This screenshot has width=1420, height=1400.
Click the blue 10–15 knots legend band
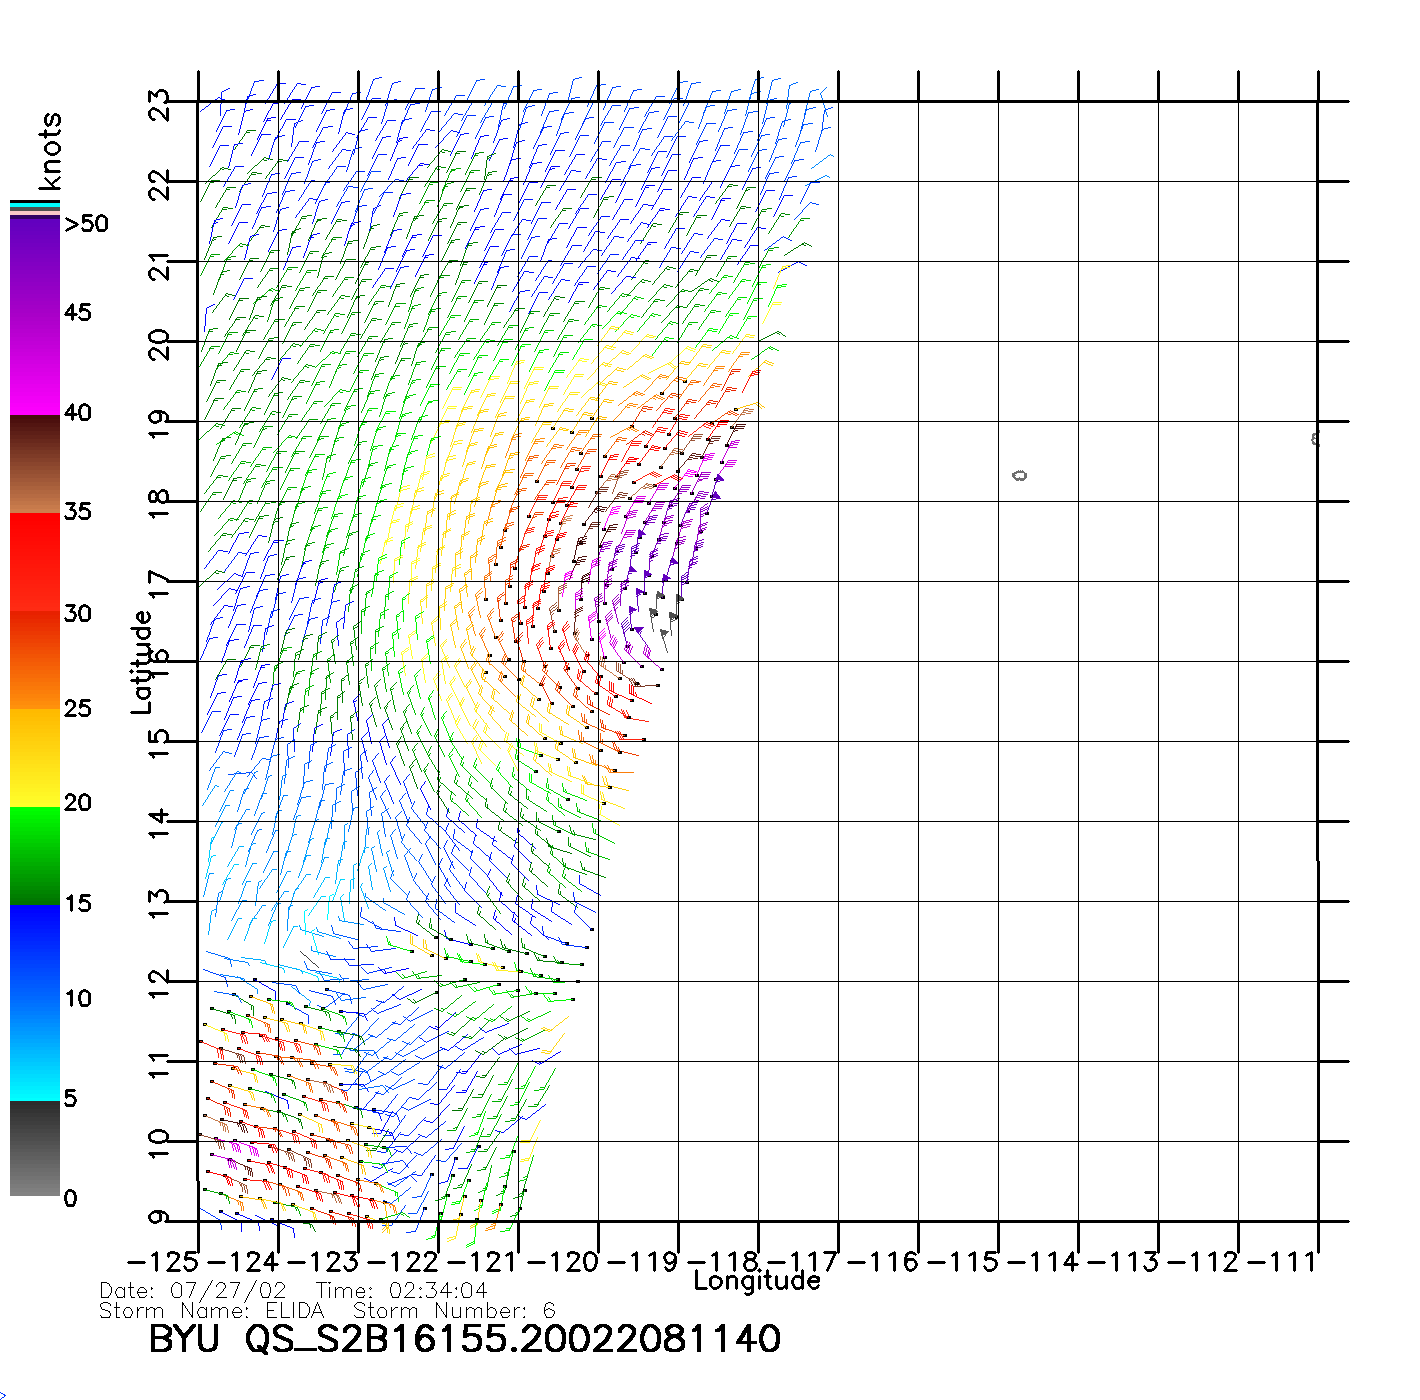point(34,953)
